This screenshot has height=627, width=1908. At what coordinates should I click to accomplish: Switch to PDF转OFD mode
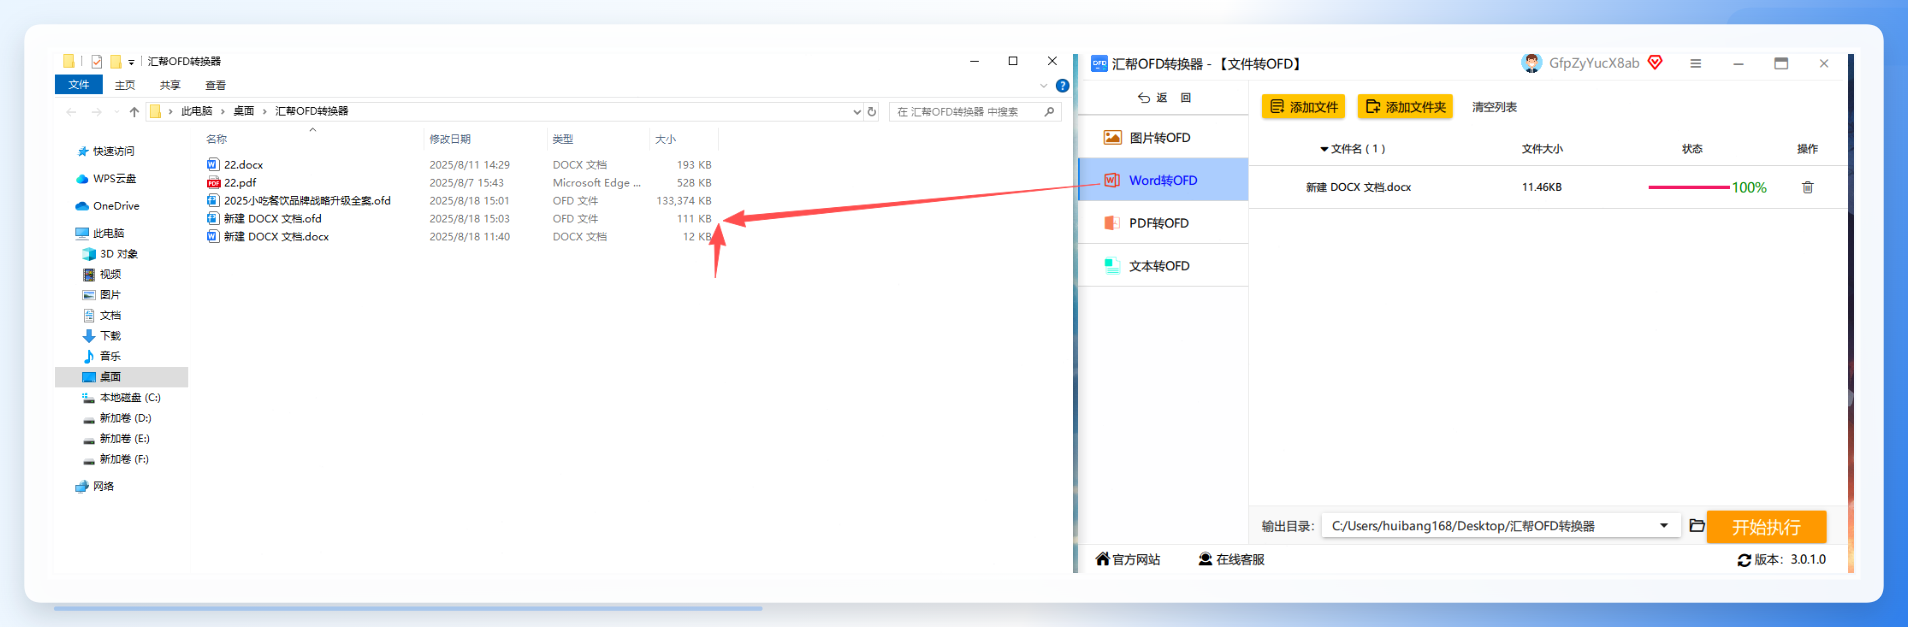[x=1163, y=223]
